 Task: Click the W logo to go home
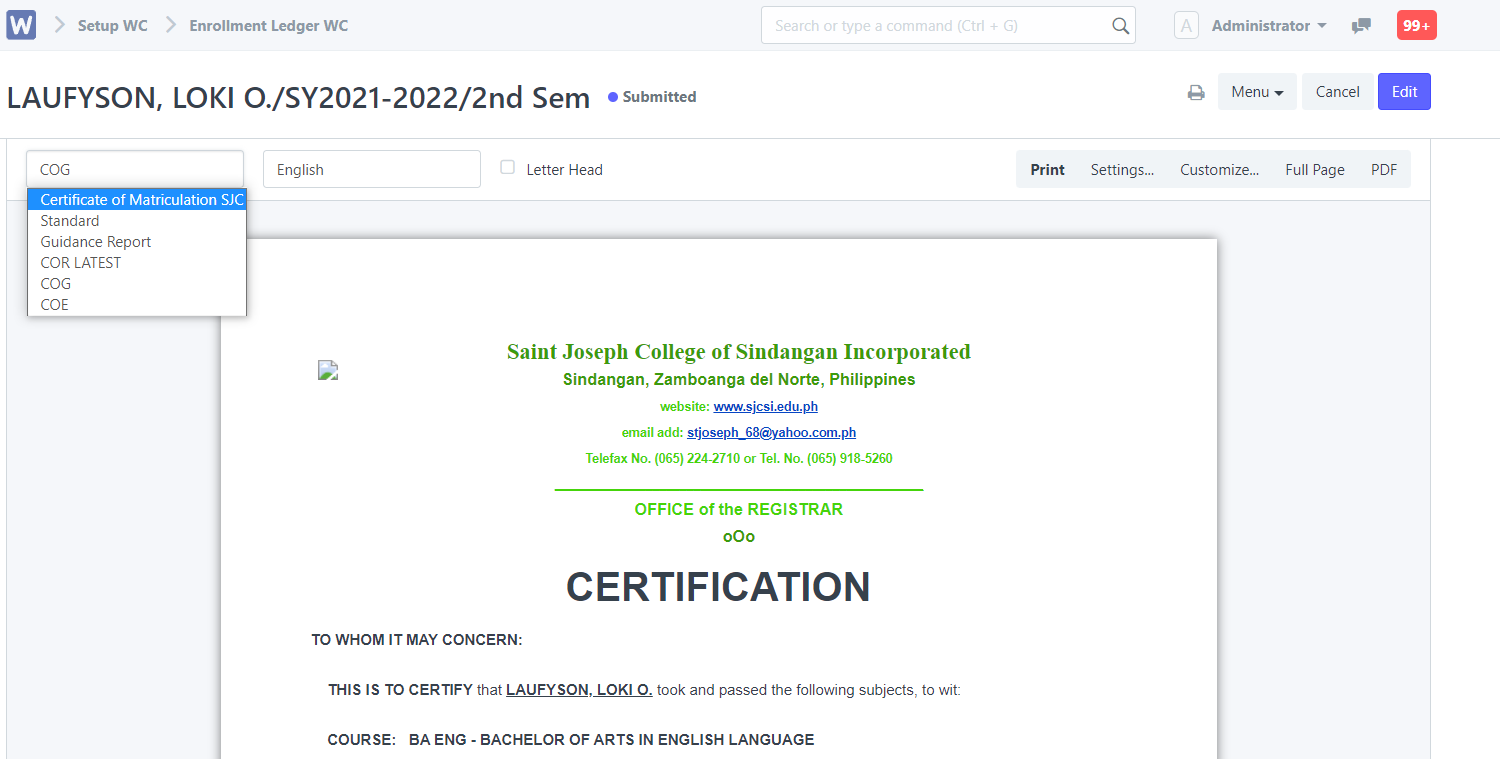[x=20, y=24]
